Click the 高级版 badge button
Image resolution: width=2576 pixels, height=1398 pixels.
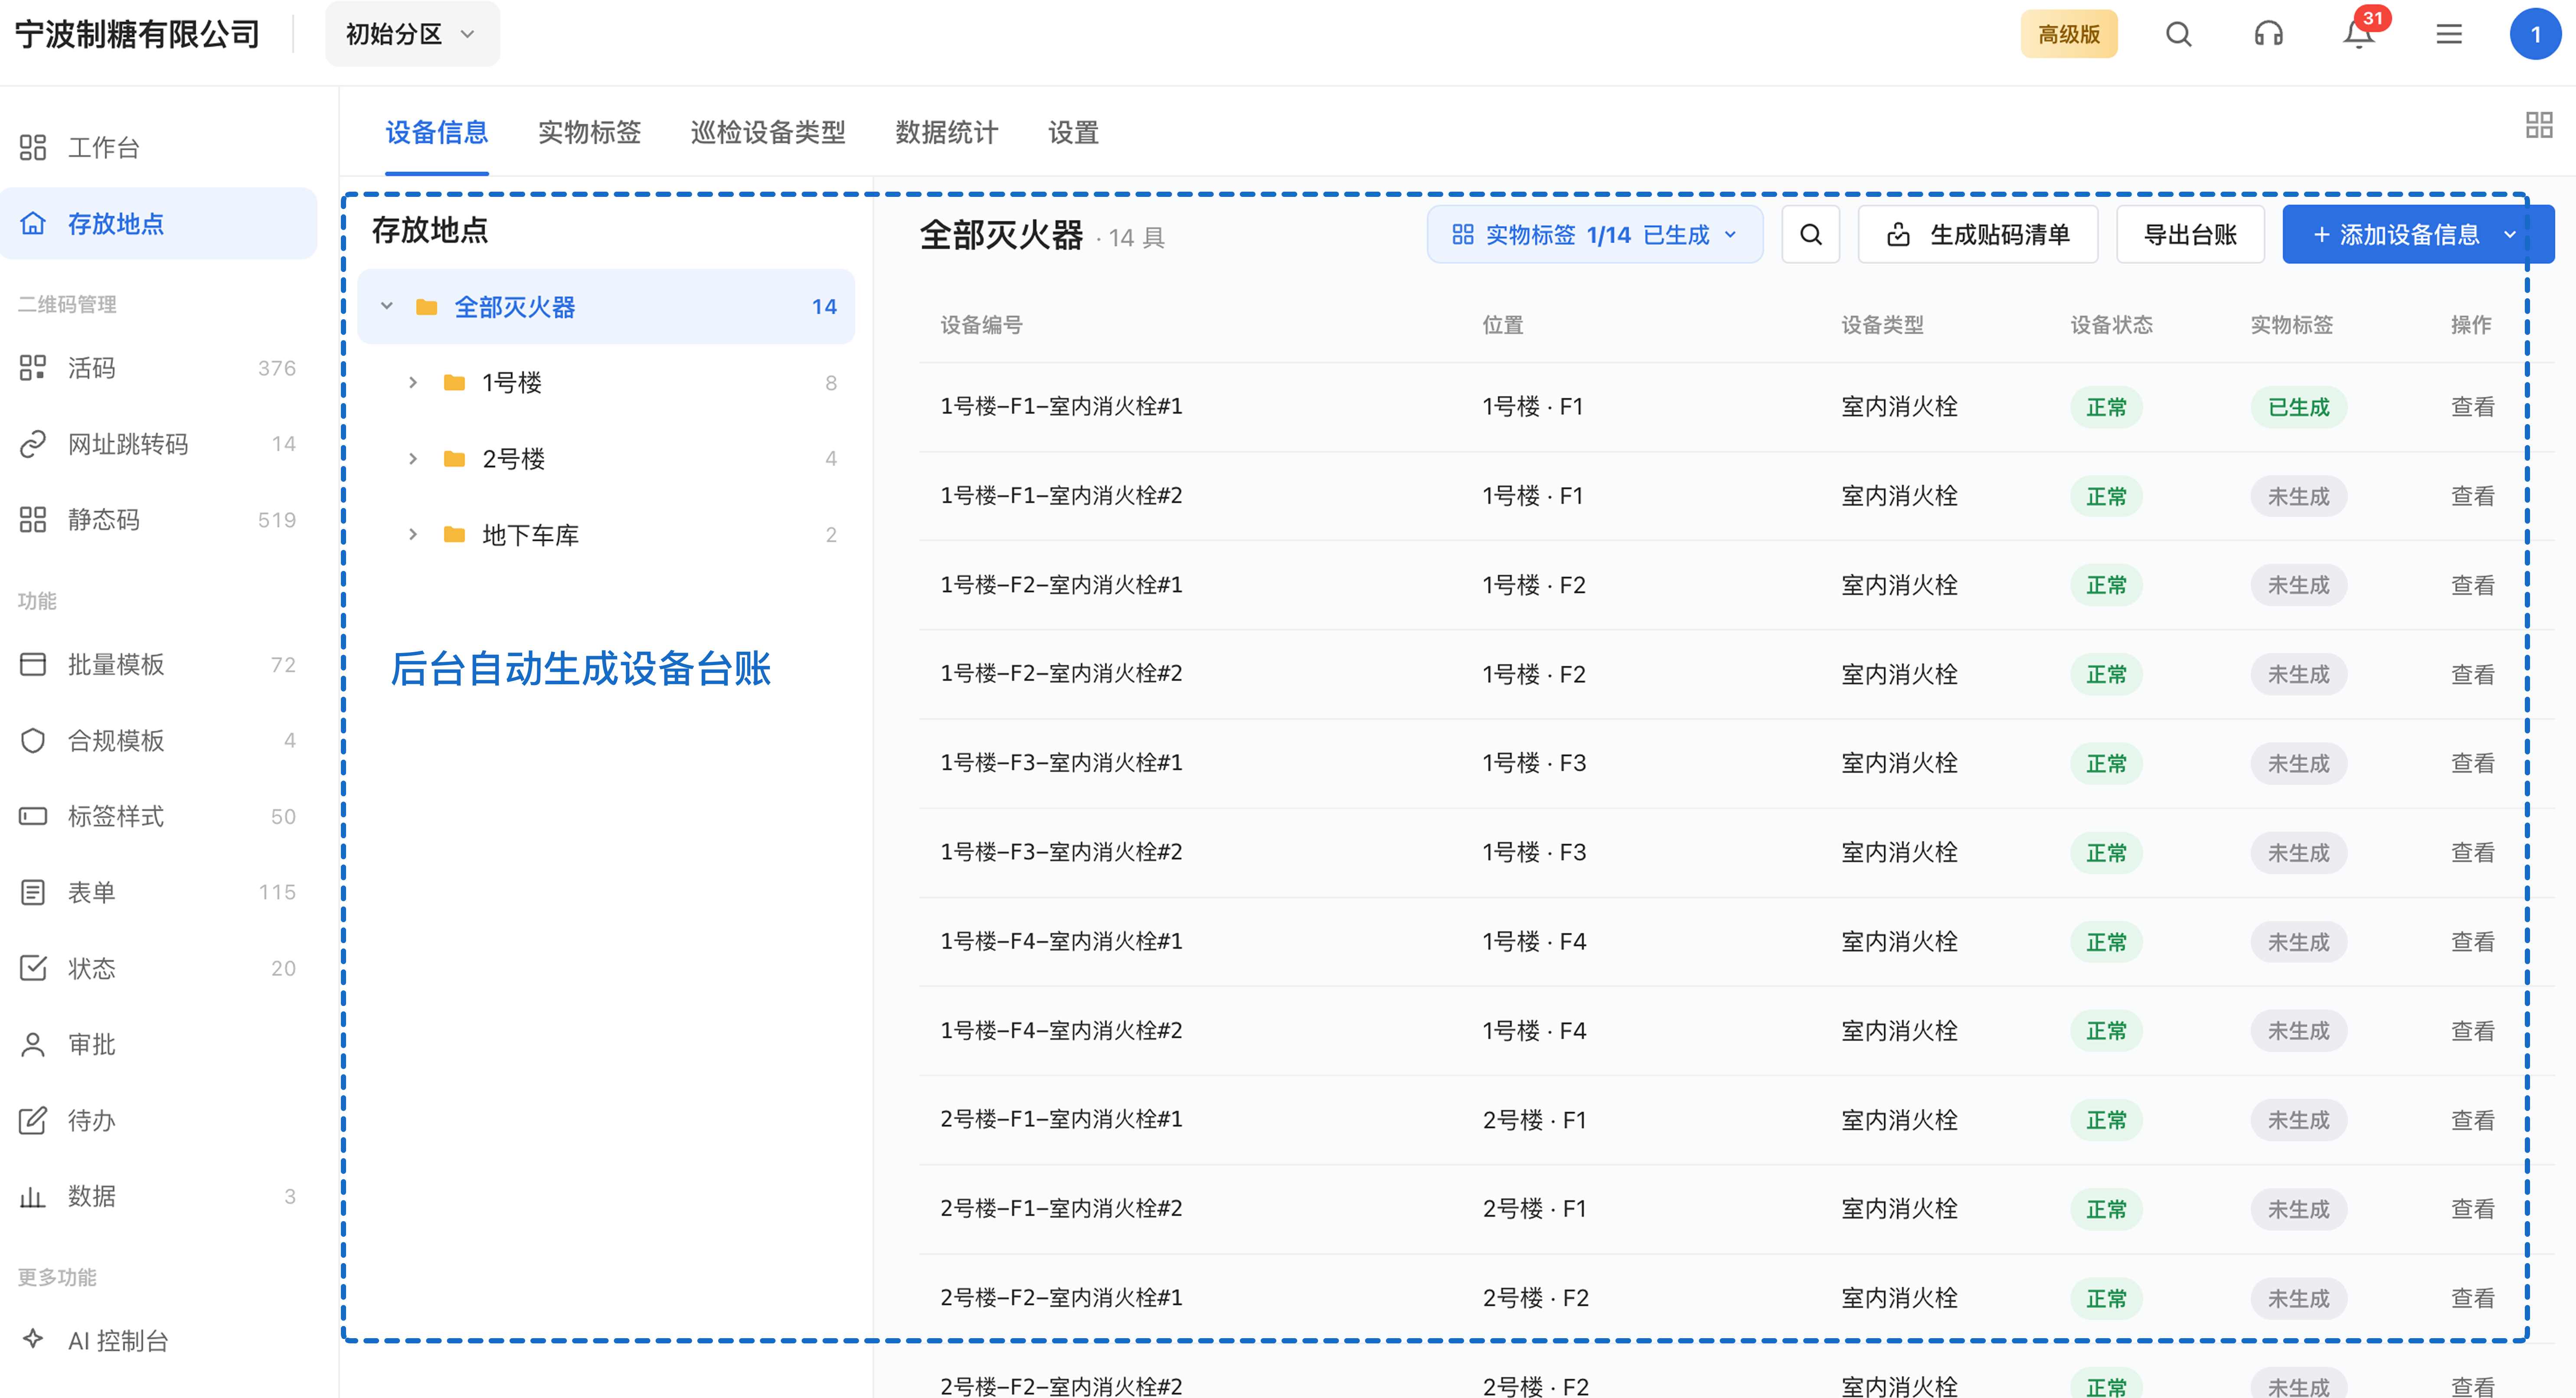pos(2069,34)
